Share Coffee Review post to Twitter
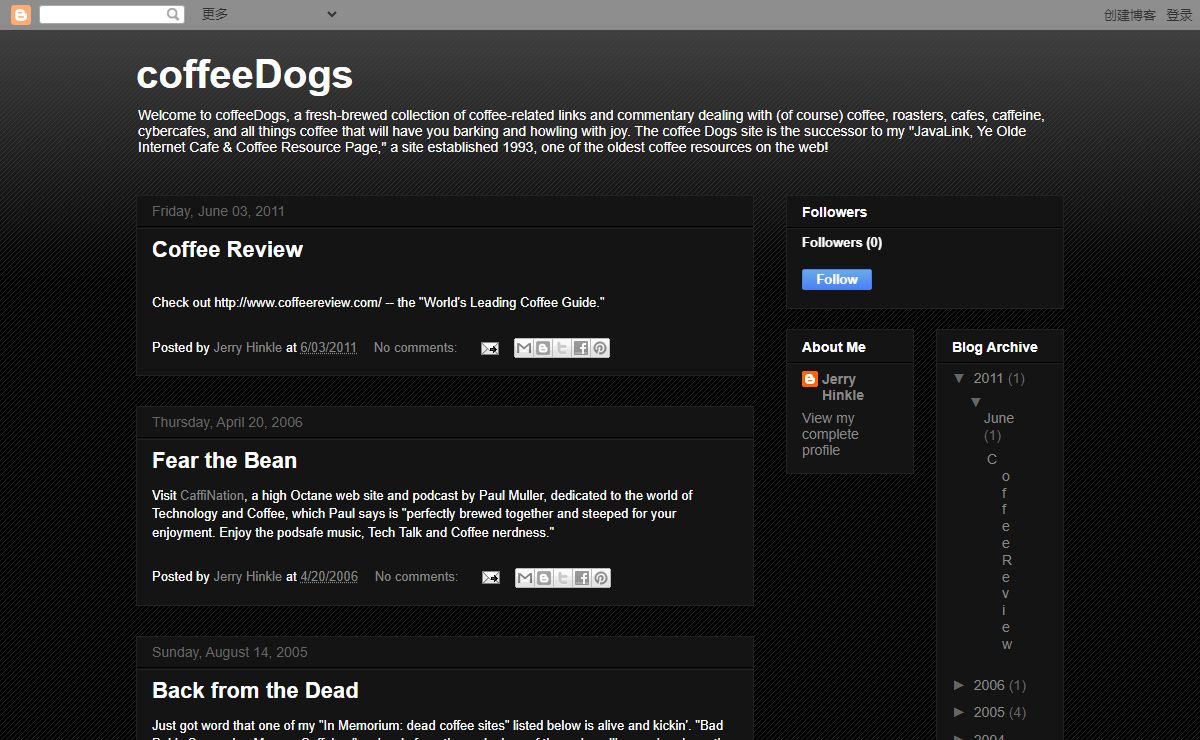 point(562,348)
